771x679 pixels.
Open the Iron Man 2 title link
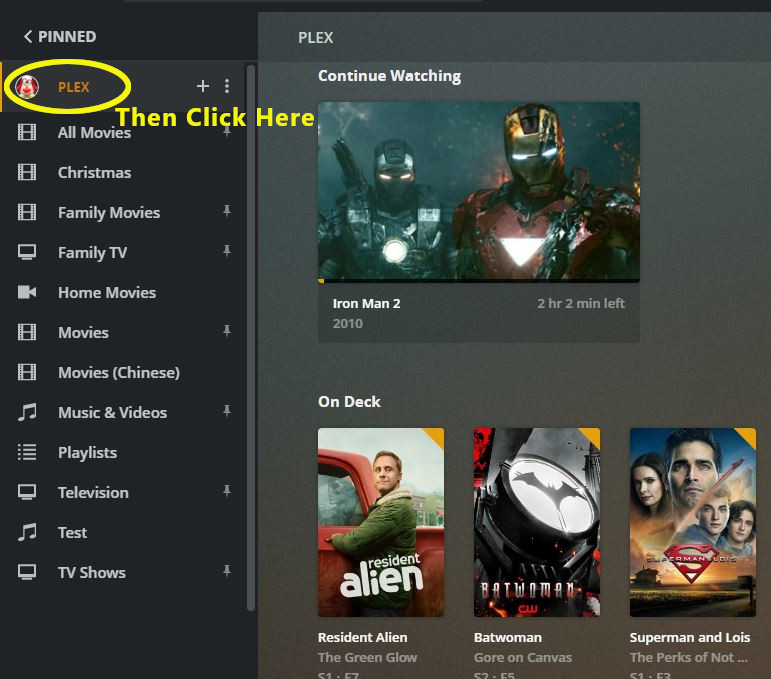click(366, 304)
